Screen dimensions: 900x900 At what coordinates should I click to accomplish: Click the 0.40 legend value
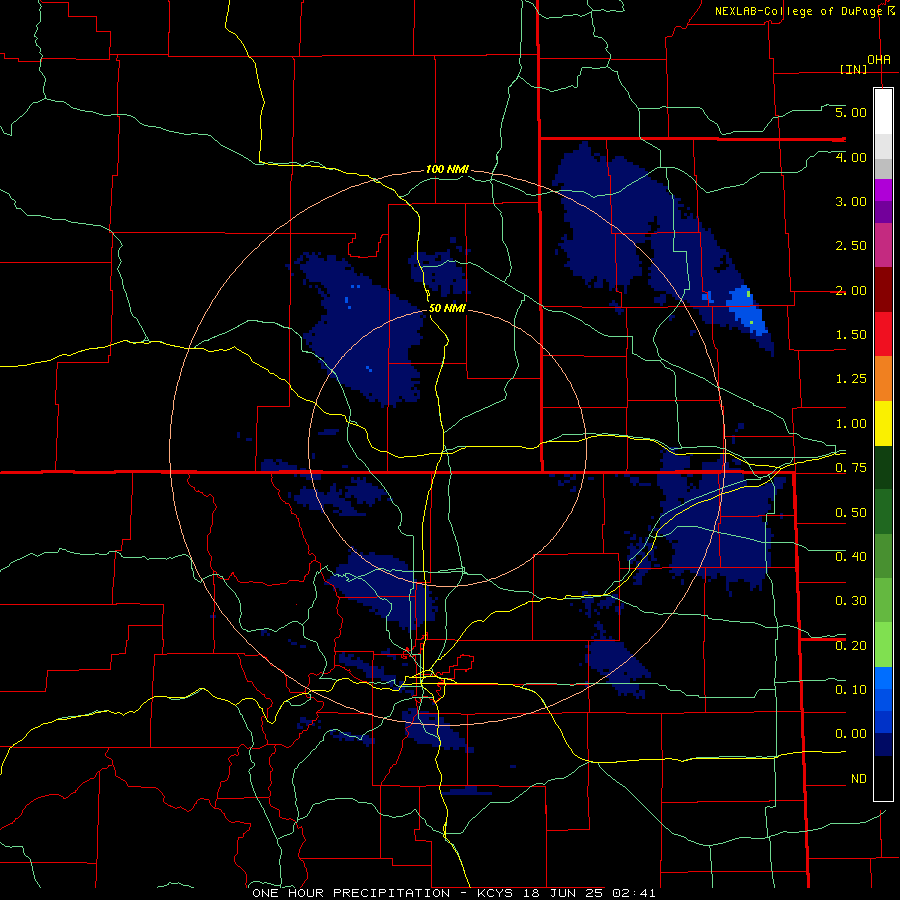pos(851,557)
